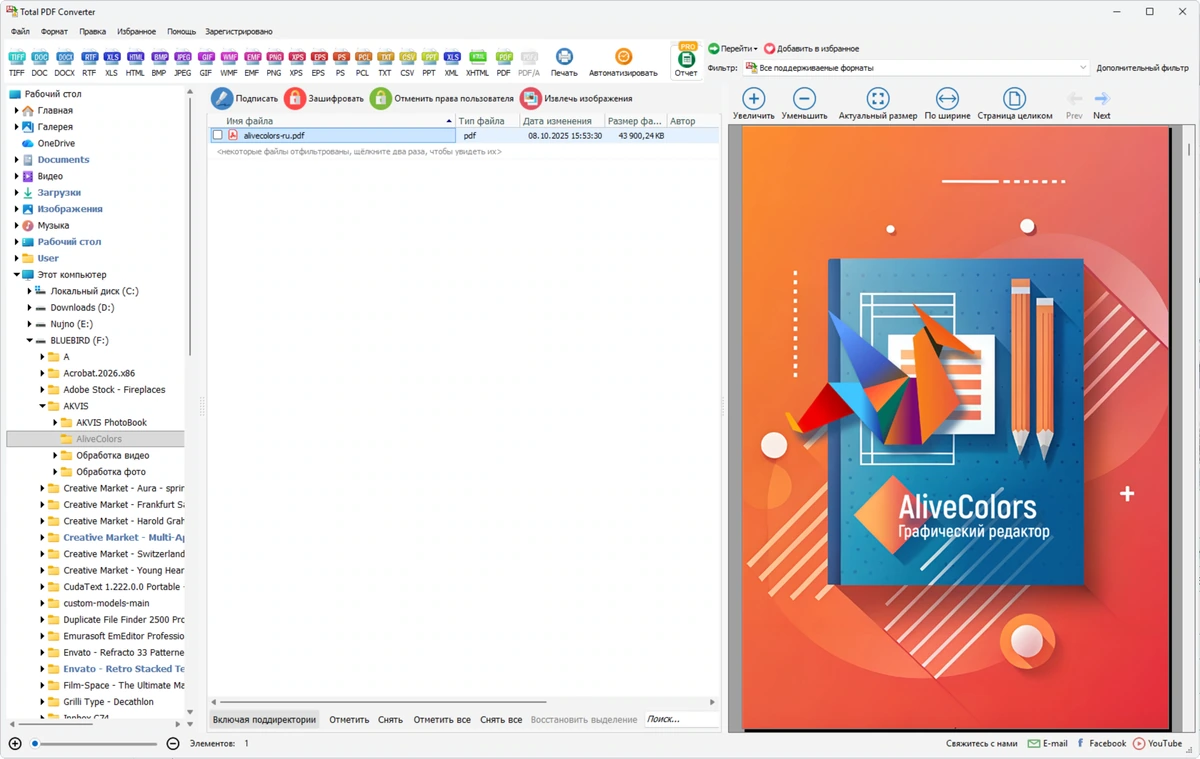
Task: Click Отметить все button
Action: click(442, 719)
